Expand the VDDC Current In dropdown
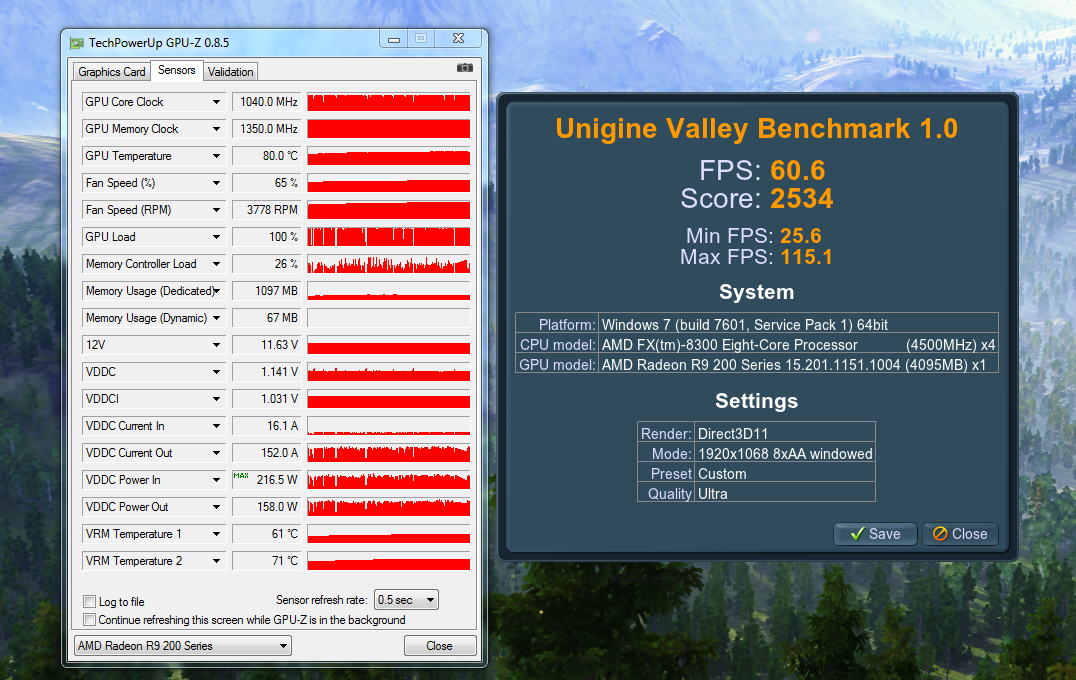This screenshot has width=1076, height=680. (216, 426)
